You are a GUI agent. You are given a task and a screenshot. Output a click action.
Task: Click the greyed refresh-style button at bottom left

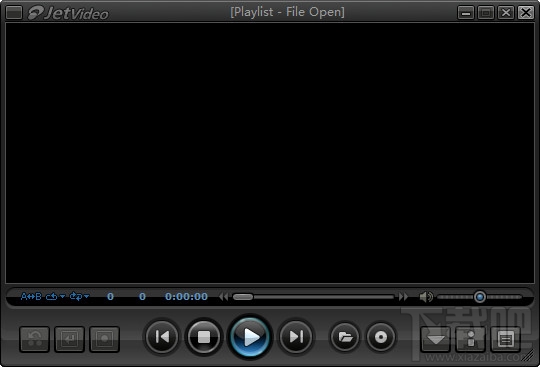pos(34,339)
